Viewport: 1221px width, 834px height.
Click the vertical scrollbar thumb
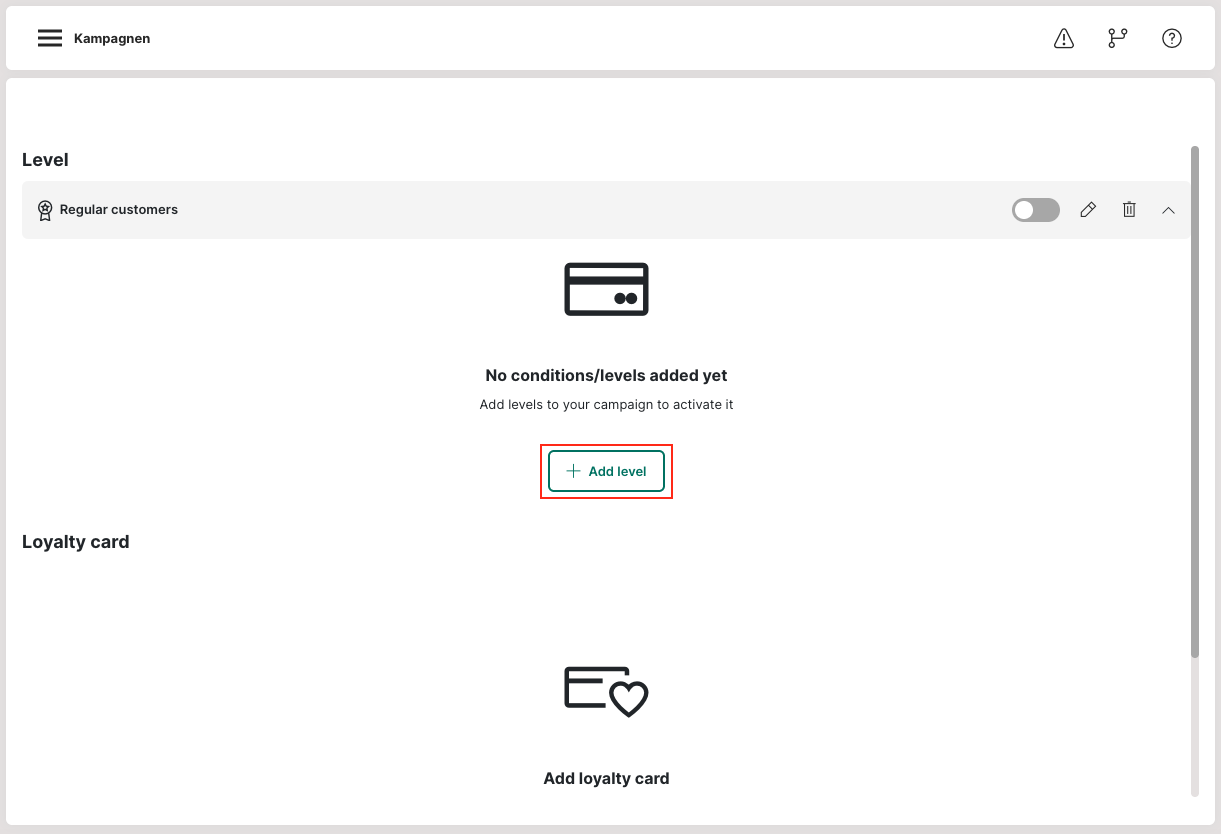(x=1194, y=400)
